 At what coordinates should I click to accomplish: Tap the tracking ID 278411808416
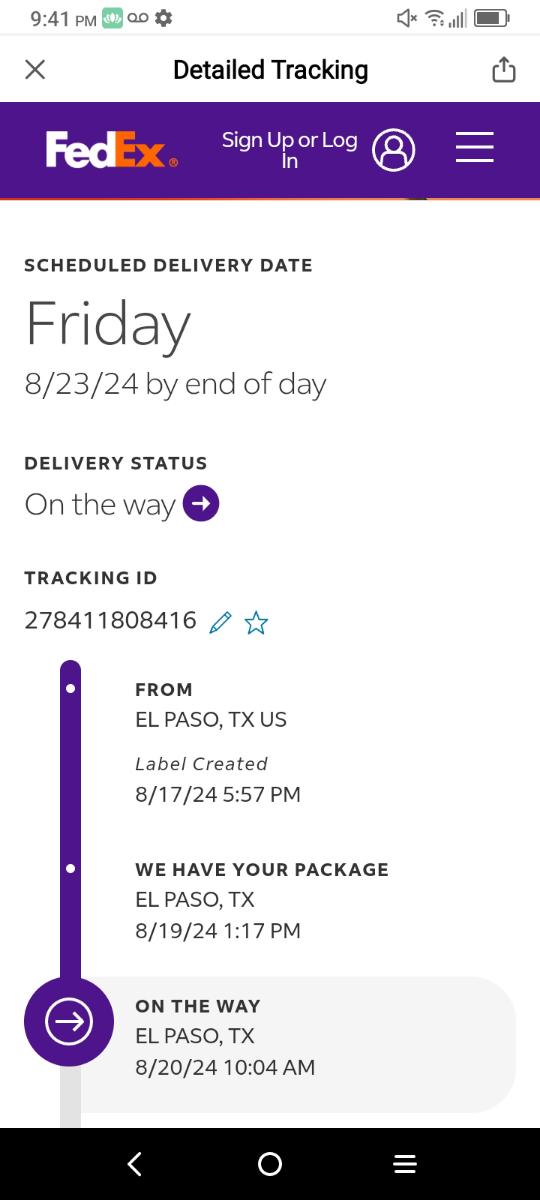pyautogui.click(x=110, y=620)
